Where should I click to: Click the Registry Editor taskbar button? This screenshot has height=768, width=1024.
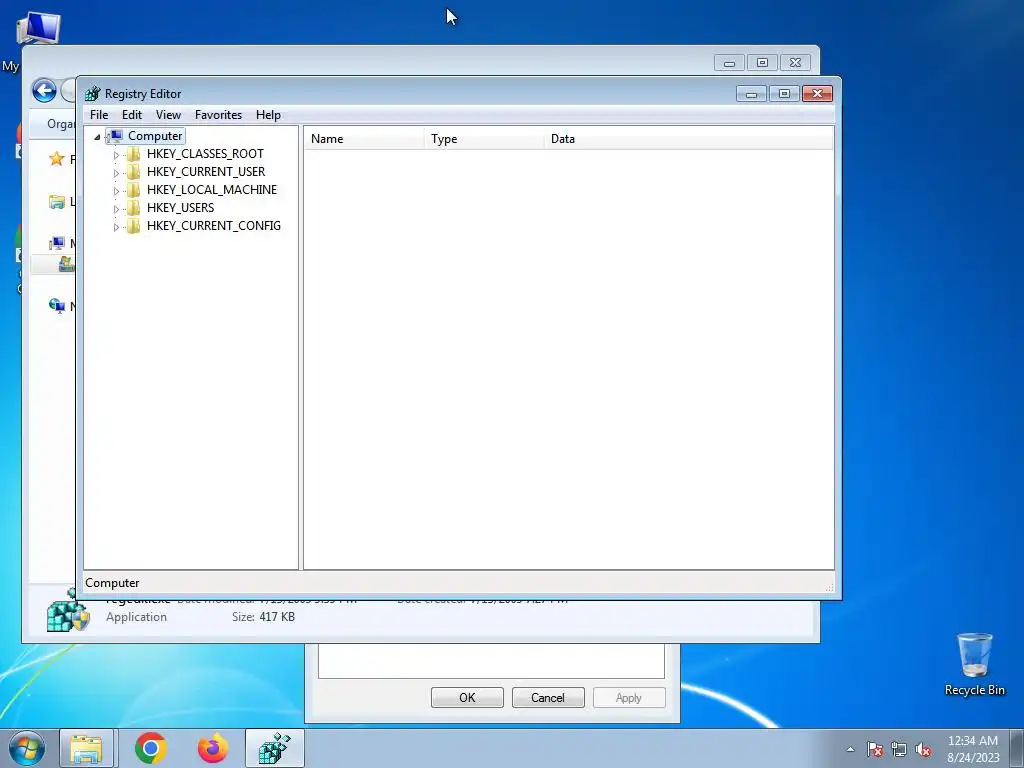(275, 748)
